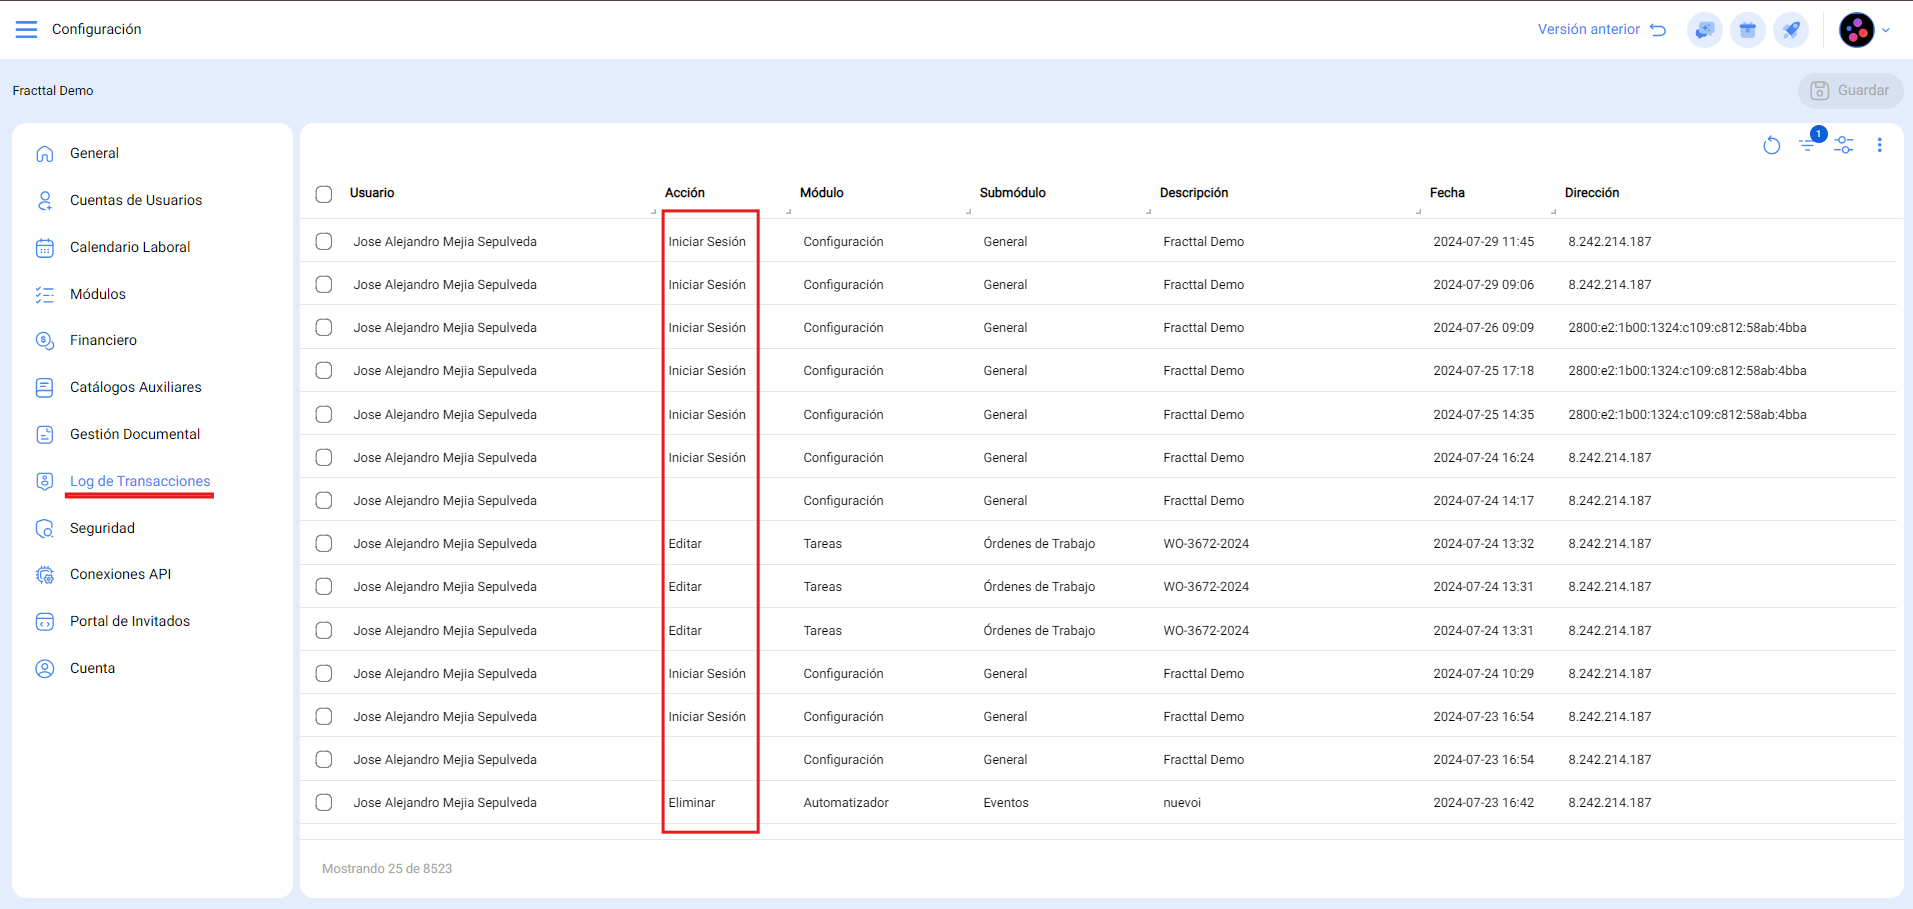This screenshot has width=1913, height=909.
Task: Sort table by Fecha column header
Action: (x=1446, y=193)
